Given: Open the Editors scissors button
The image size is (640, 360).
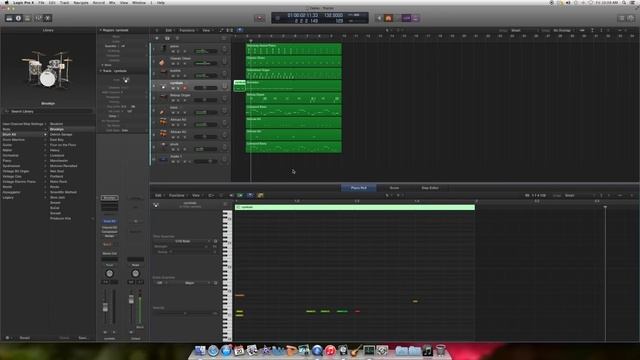Looking at the screenshot, I should pyautogui.click(x=47, y=18).
